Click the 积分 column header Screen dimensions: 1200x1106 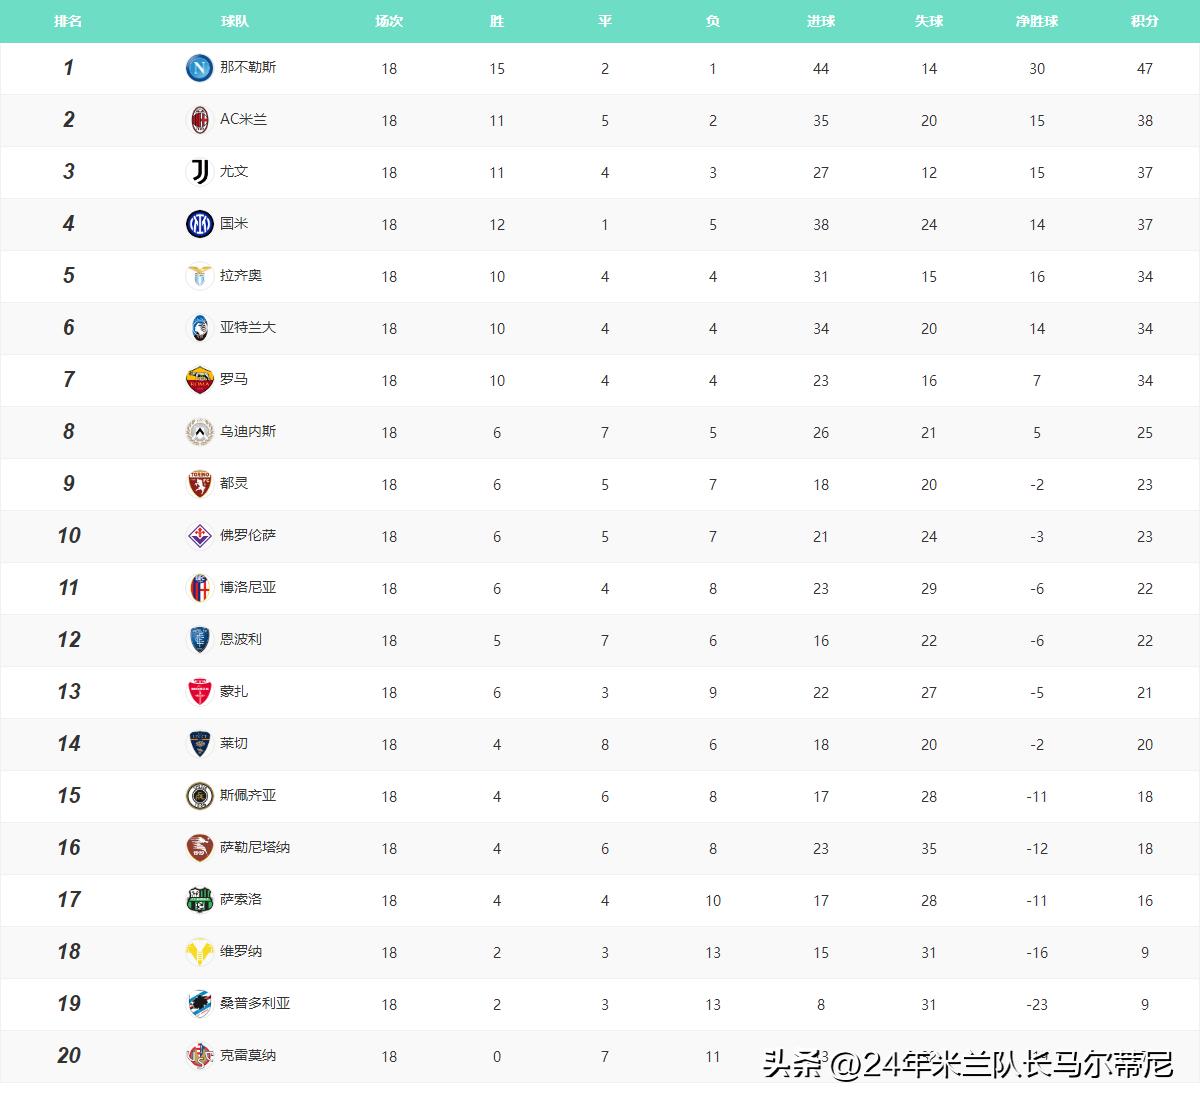tap(1144, 21)
